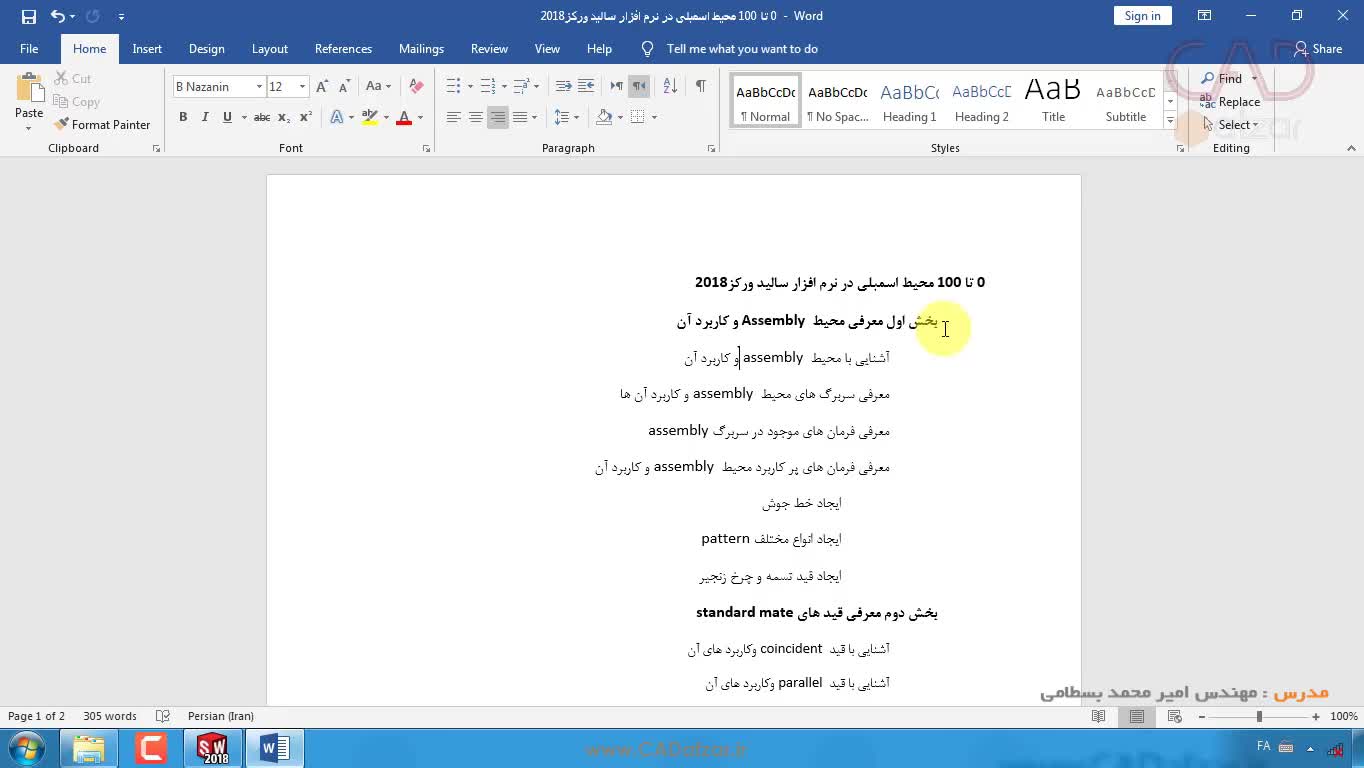
Task: Open the font size dropdown
Action: point(302,87)
